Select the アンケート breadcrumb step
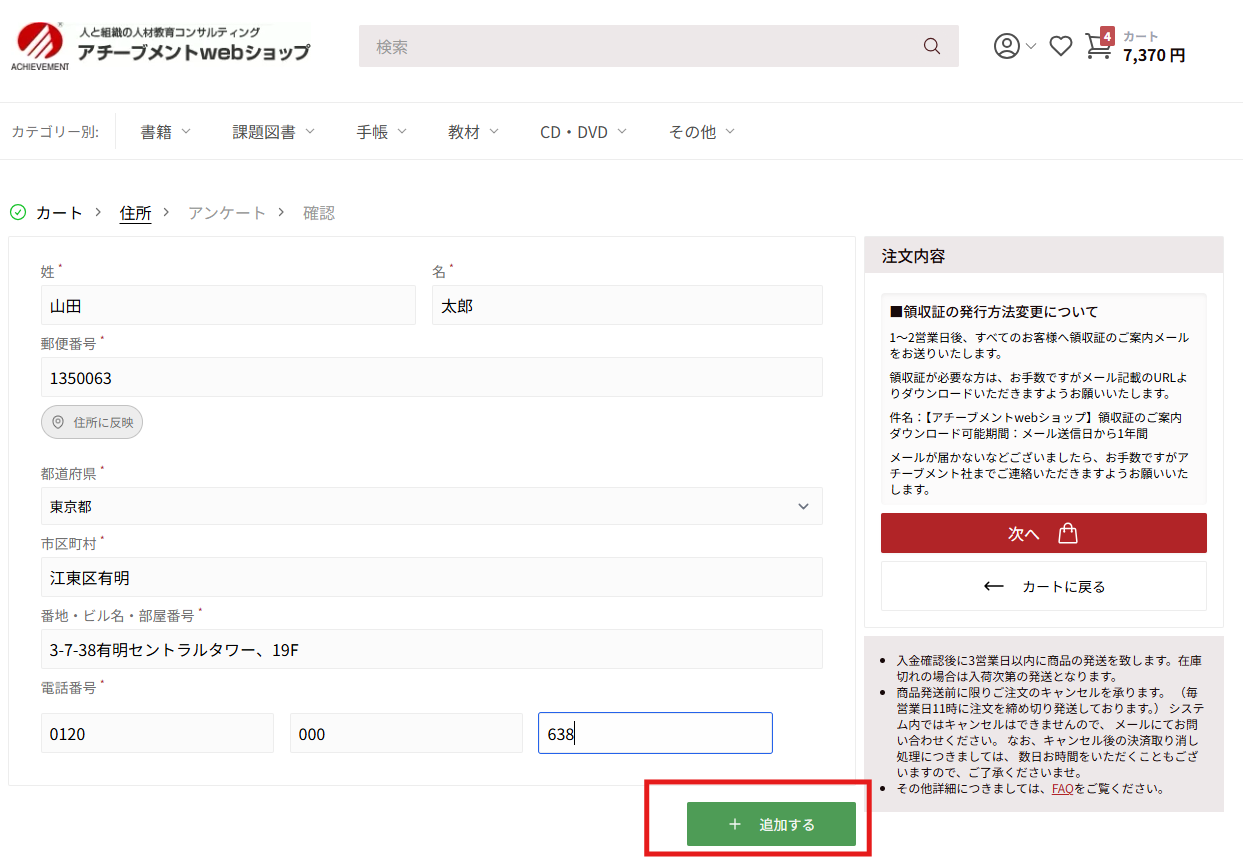 pos(227,213)
